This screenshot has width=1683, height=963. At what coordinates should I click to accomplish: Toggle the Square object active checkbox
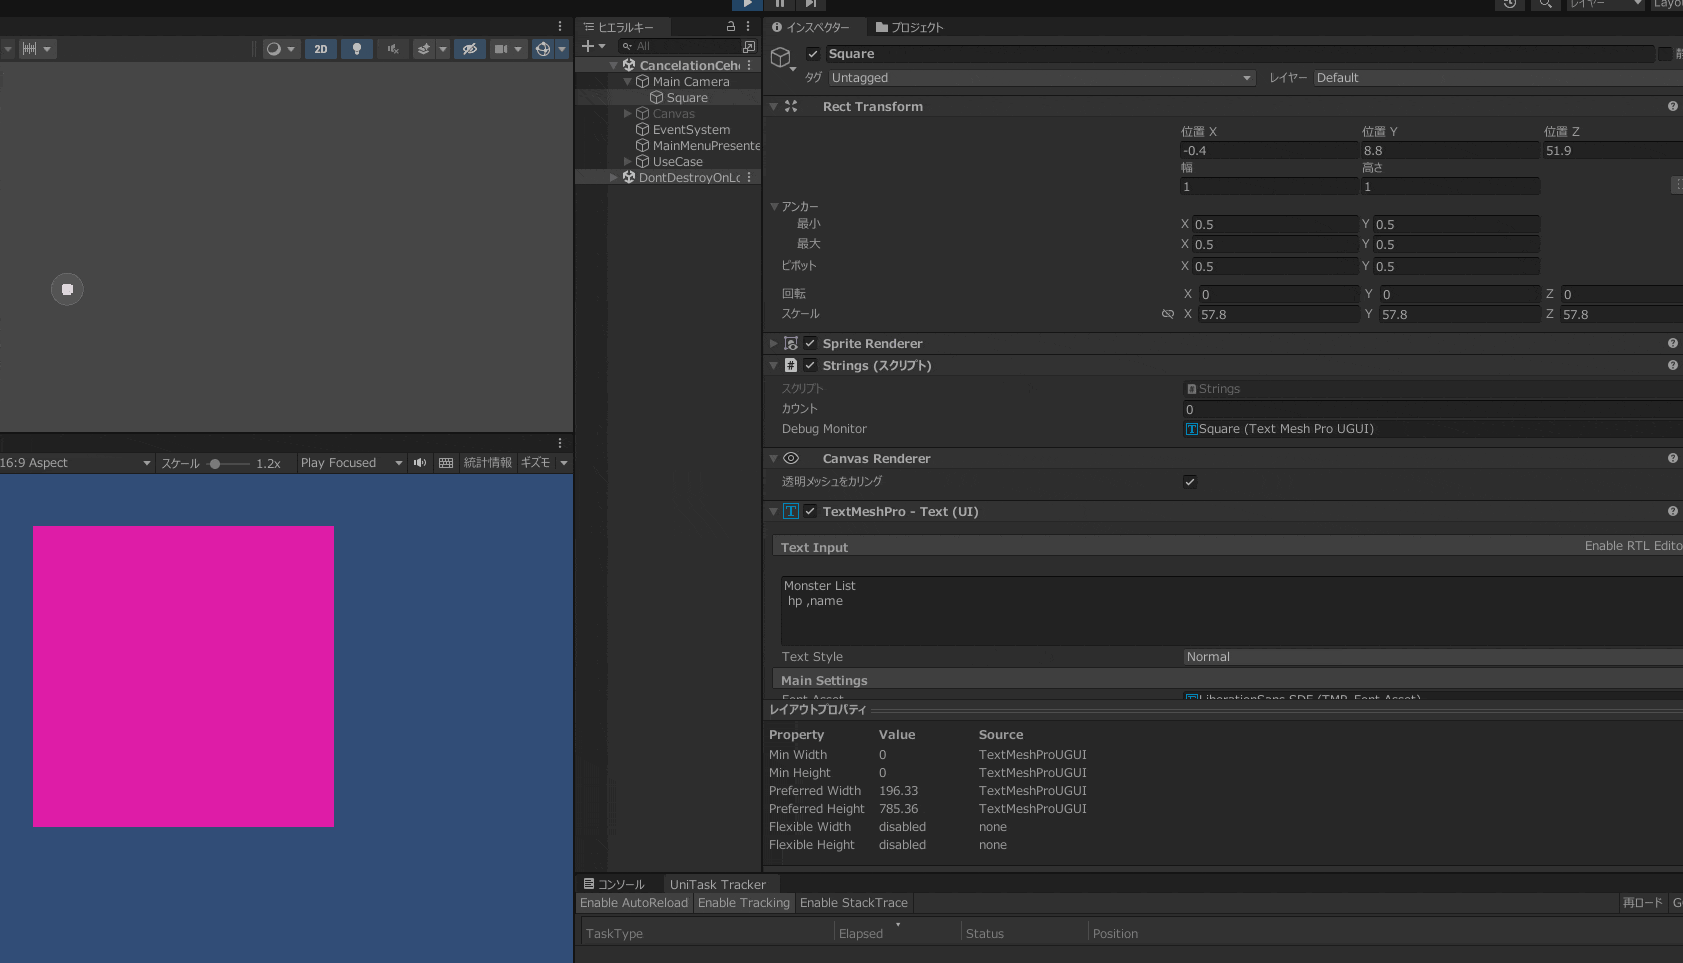coord(813,54)
